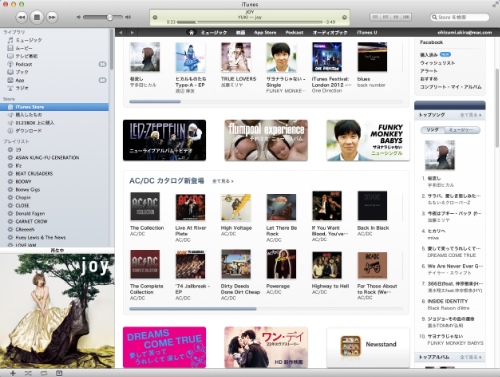
Task: Open the audiobook tab before iTunes U
Action: coord(330,32)
